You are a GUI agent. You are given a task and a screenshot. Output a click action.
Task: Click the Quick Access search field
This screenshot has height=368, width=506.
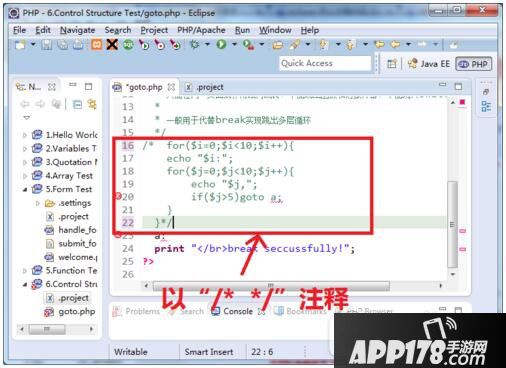[x=325, y=63]
